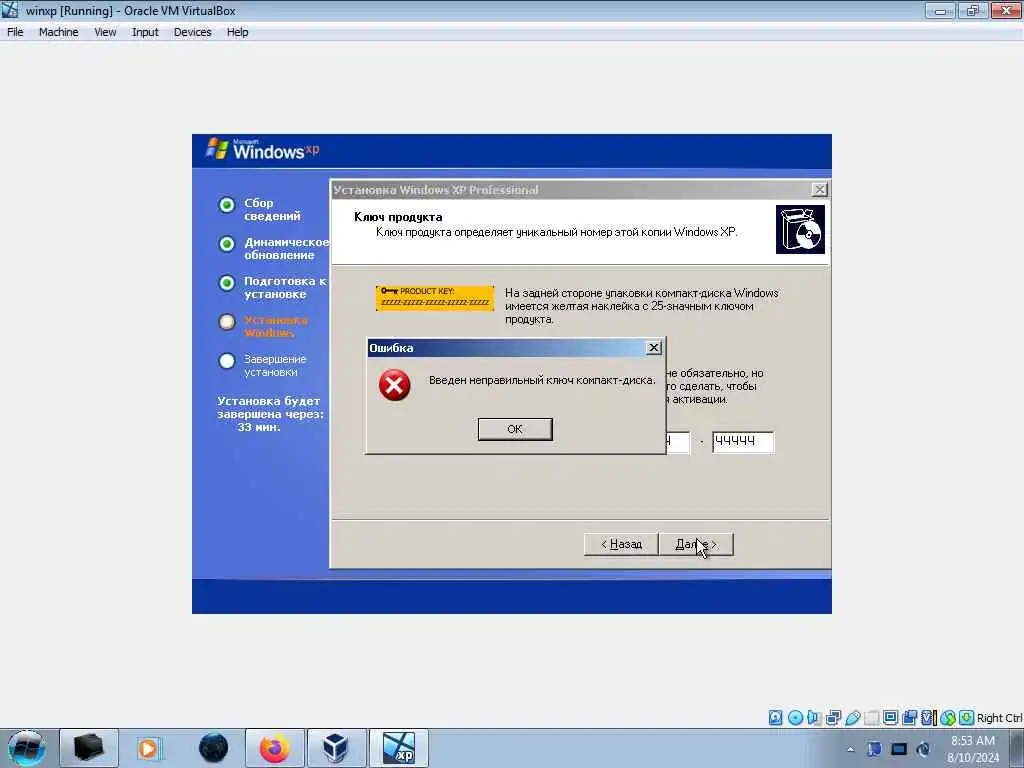Click the network adapter status icon
This screenshot has height=768, width=1024.
click(x=833, y=718)
